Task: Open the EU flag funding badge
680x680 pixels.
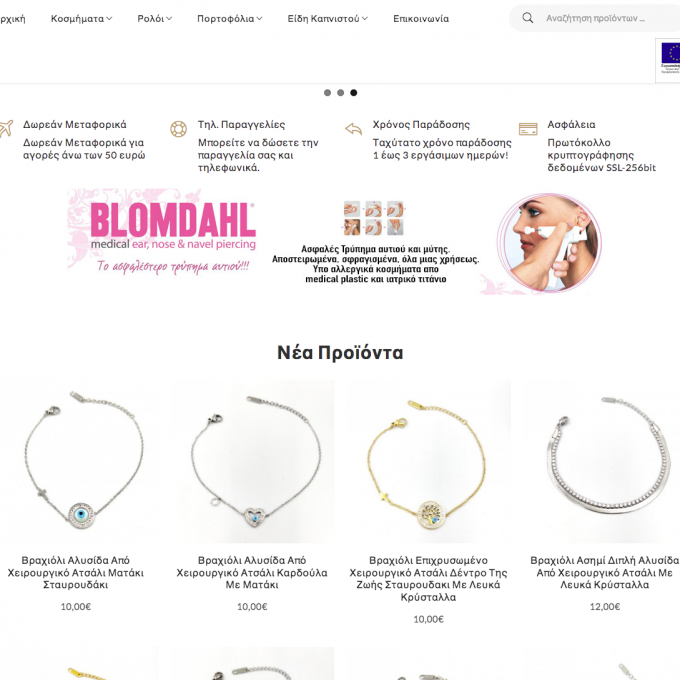Action: [669, 60]
